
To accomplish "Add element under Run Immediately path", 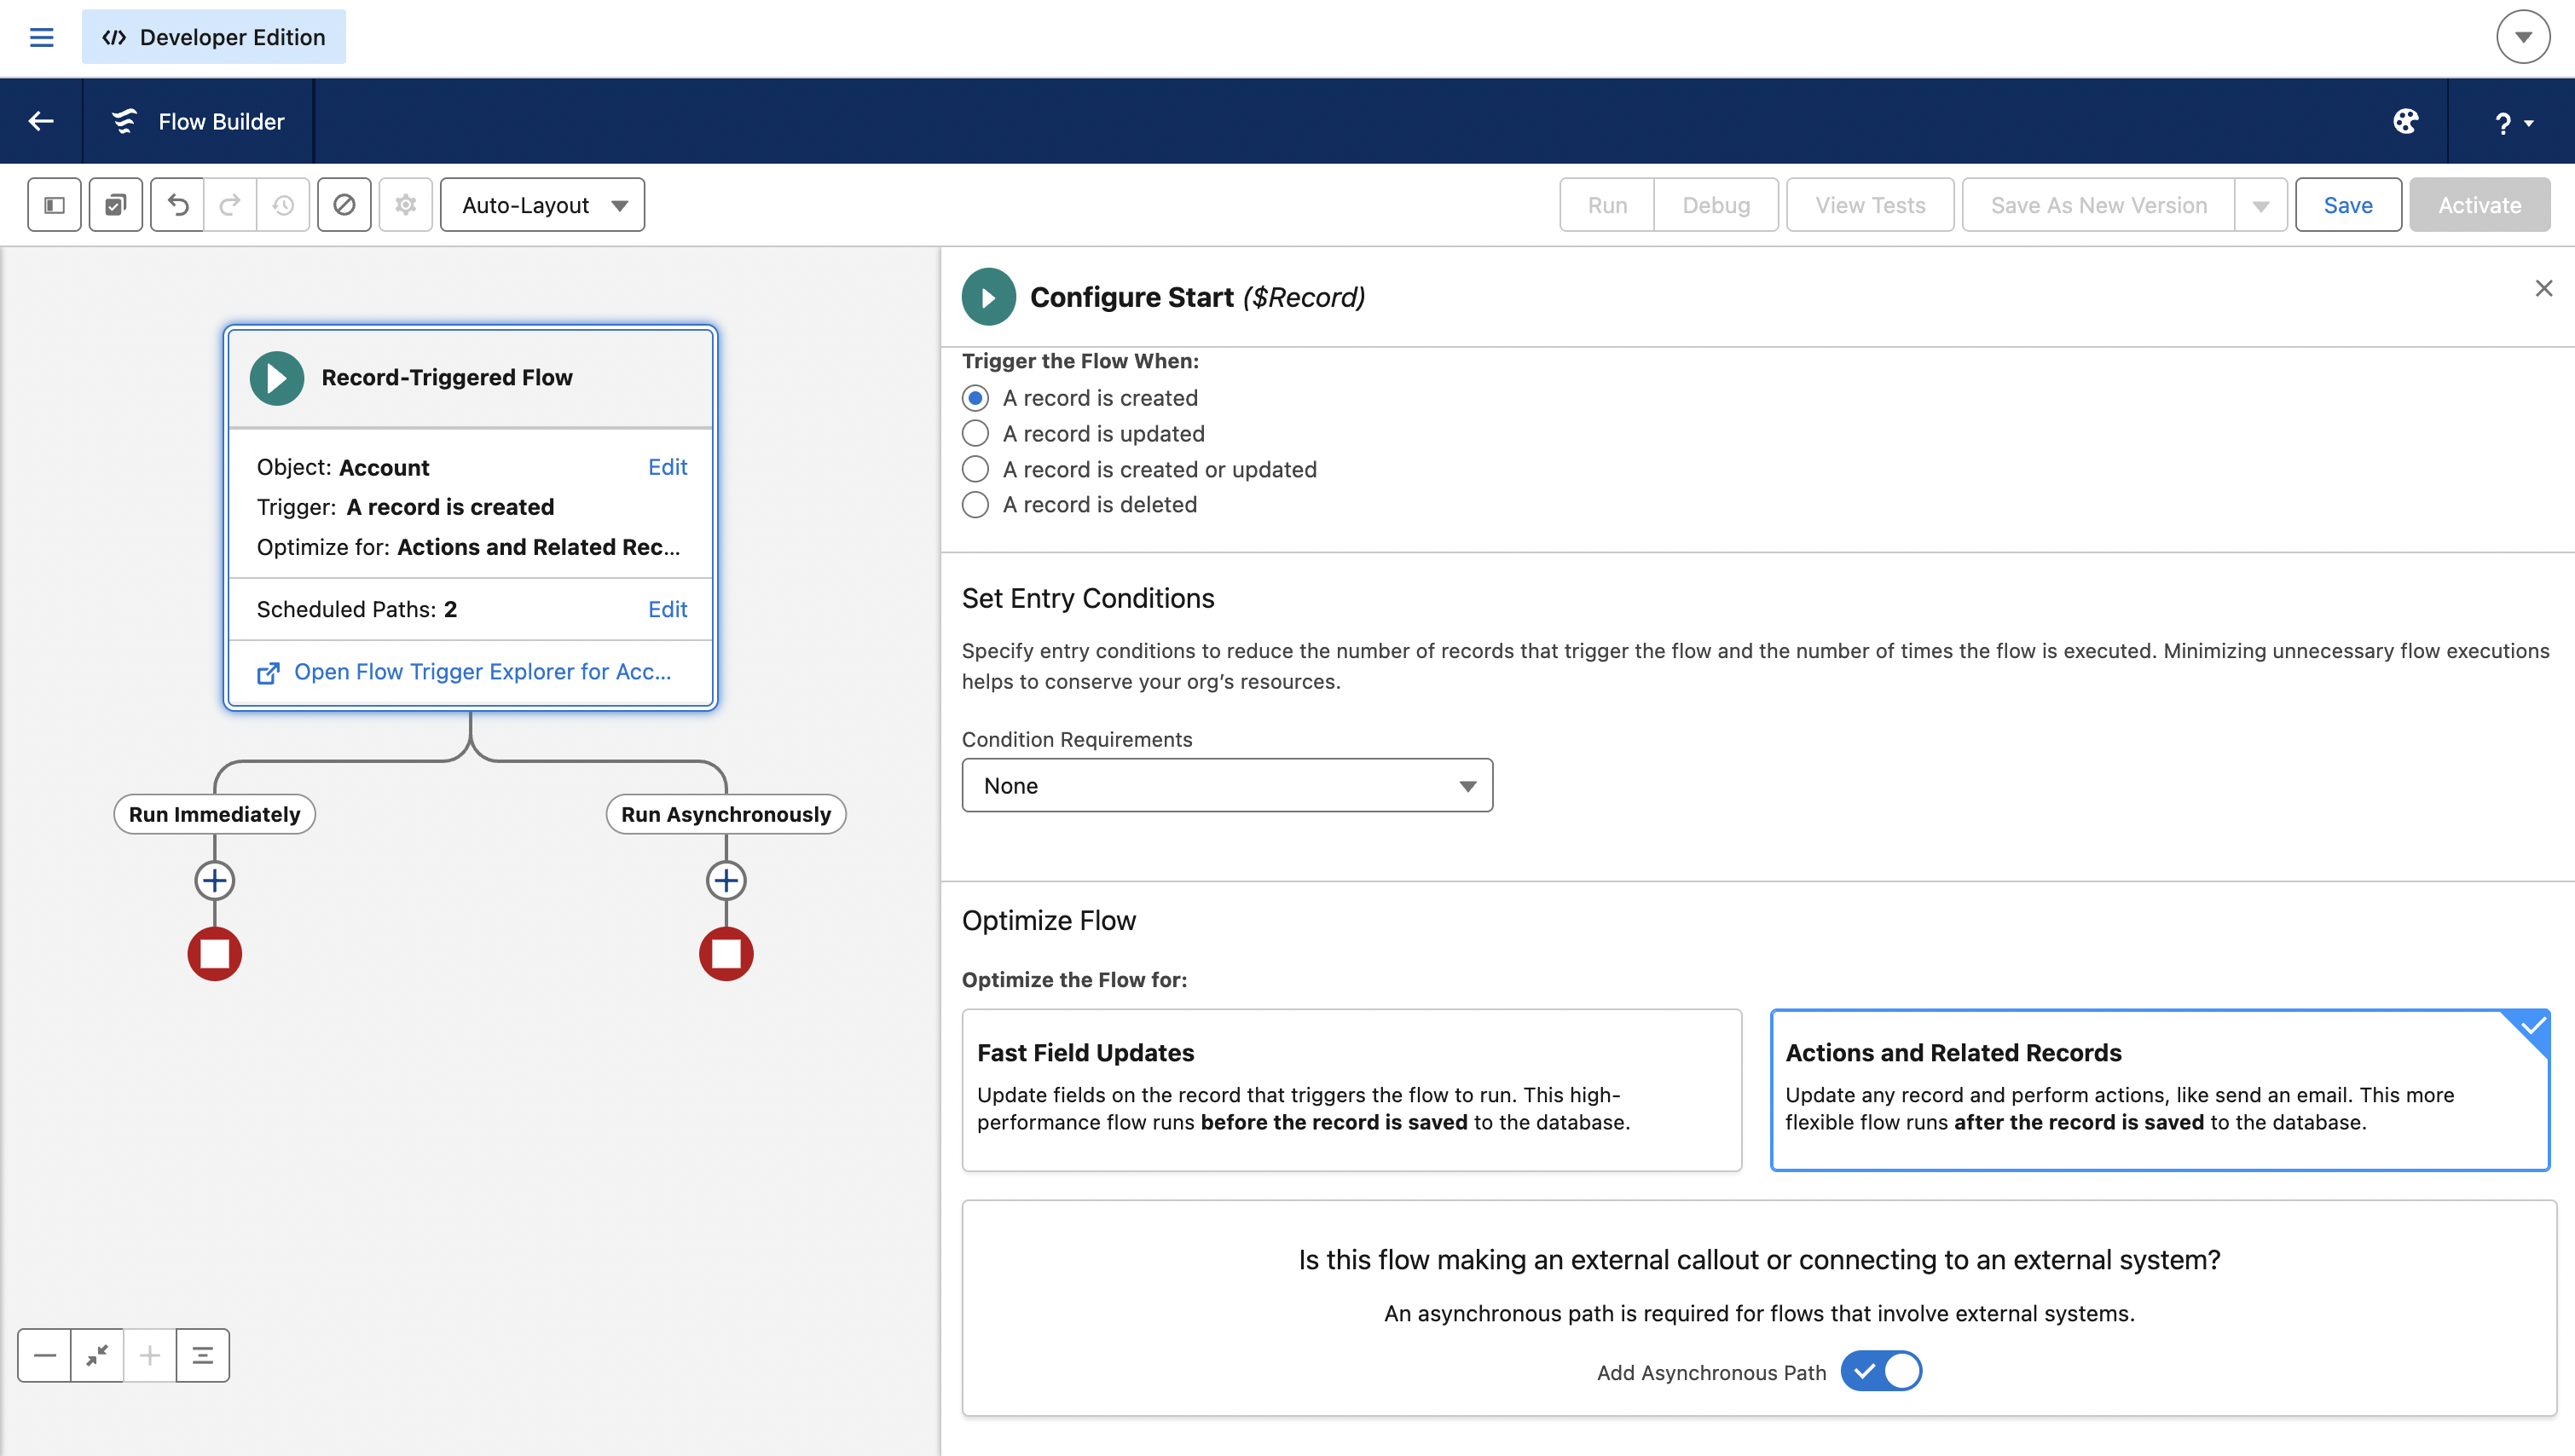I will click(x=215, y=880).
